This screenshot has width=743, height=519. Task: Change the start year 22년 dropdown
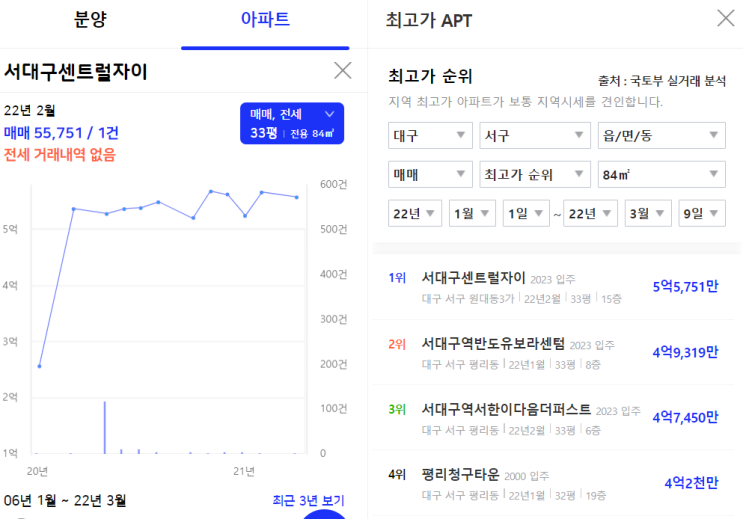pyautogui.click(x=415, y=213)
